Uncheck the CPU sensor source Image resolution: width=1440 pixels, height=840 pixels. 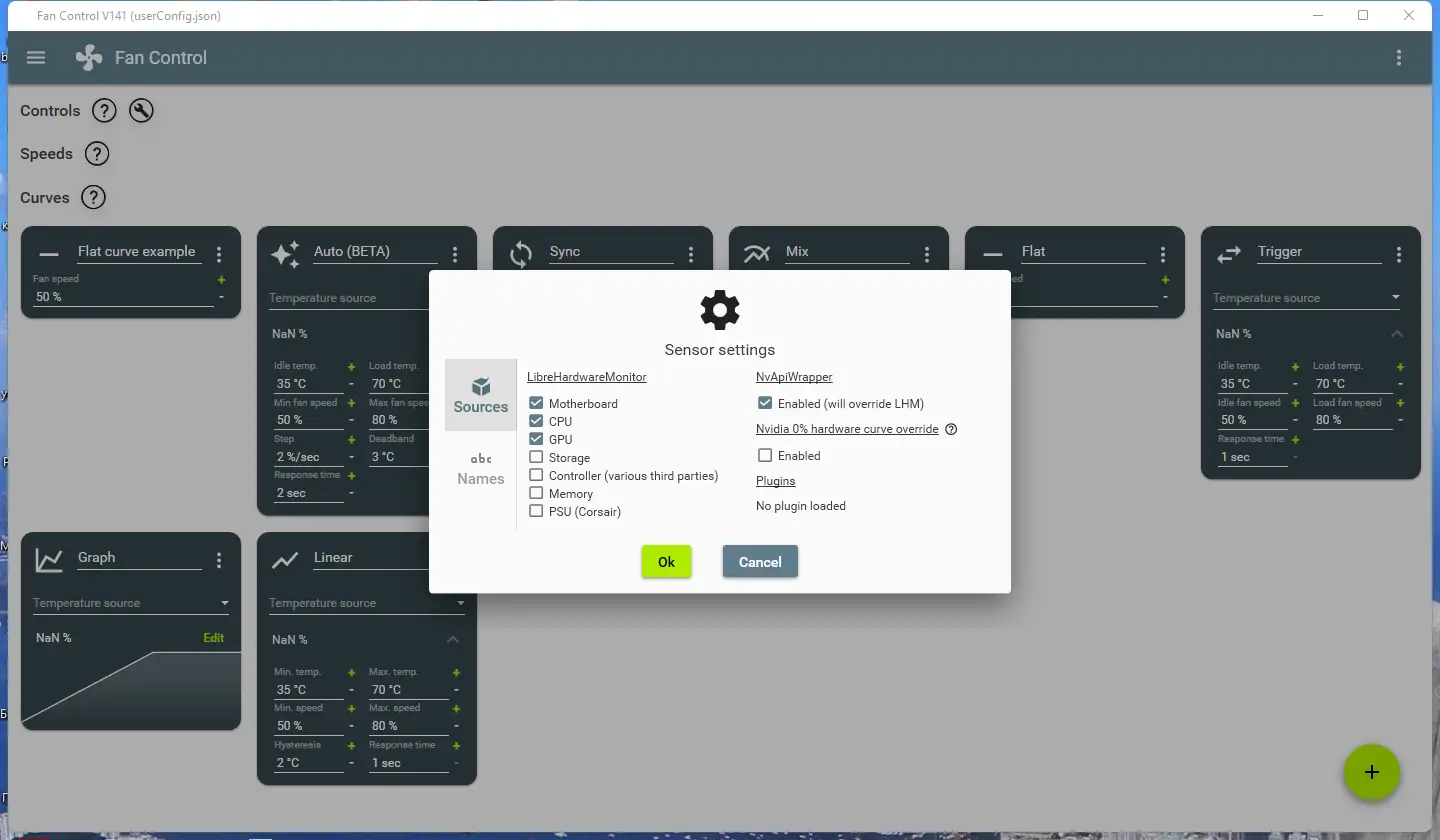536,422
